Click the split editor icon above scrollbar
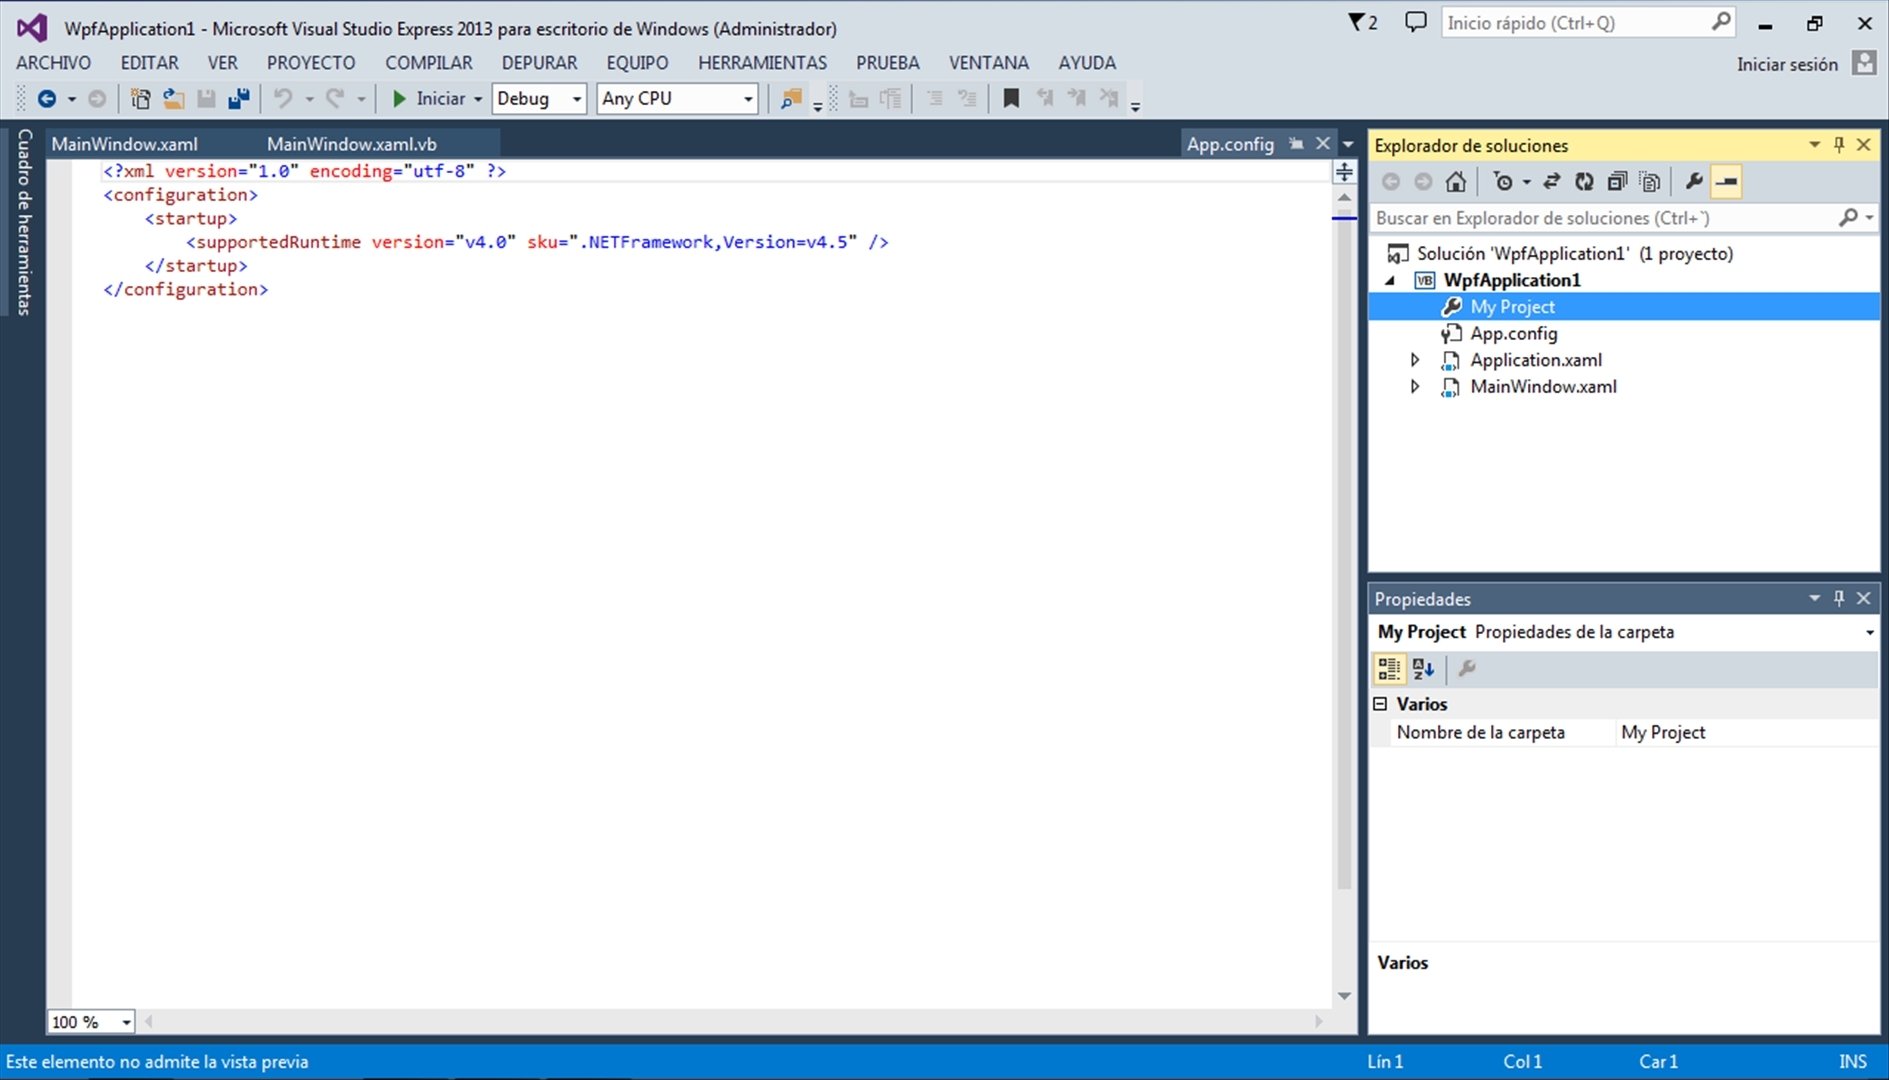 pyautogui.click(x=1344, y=172)
